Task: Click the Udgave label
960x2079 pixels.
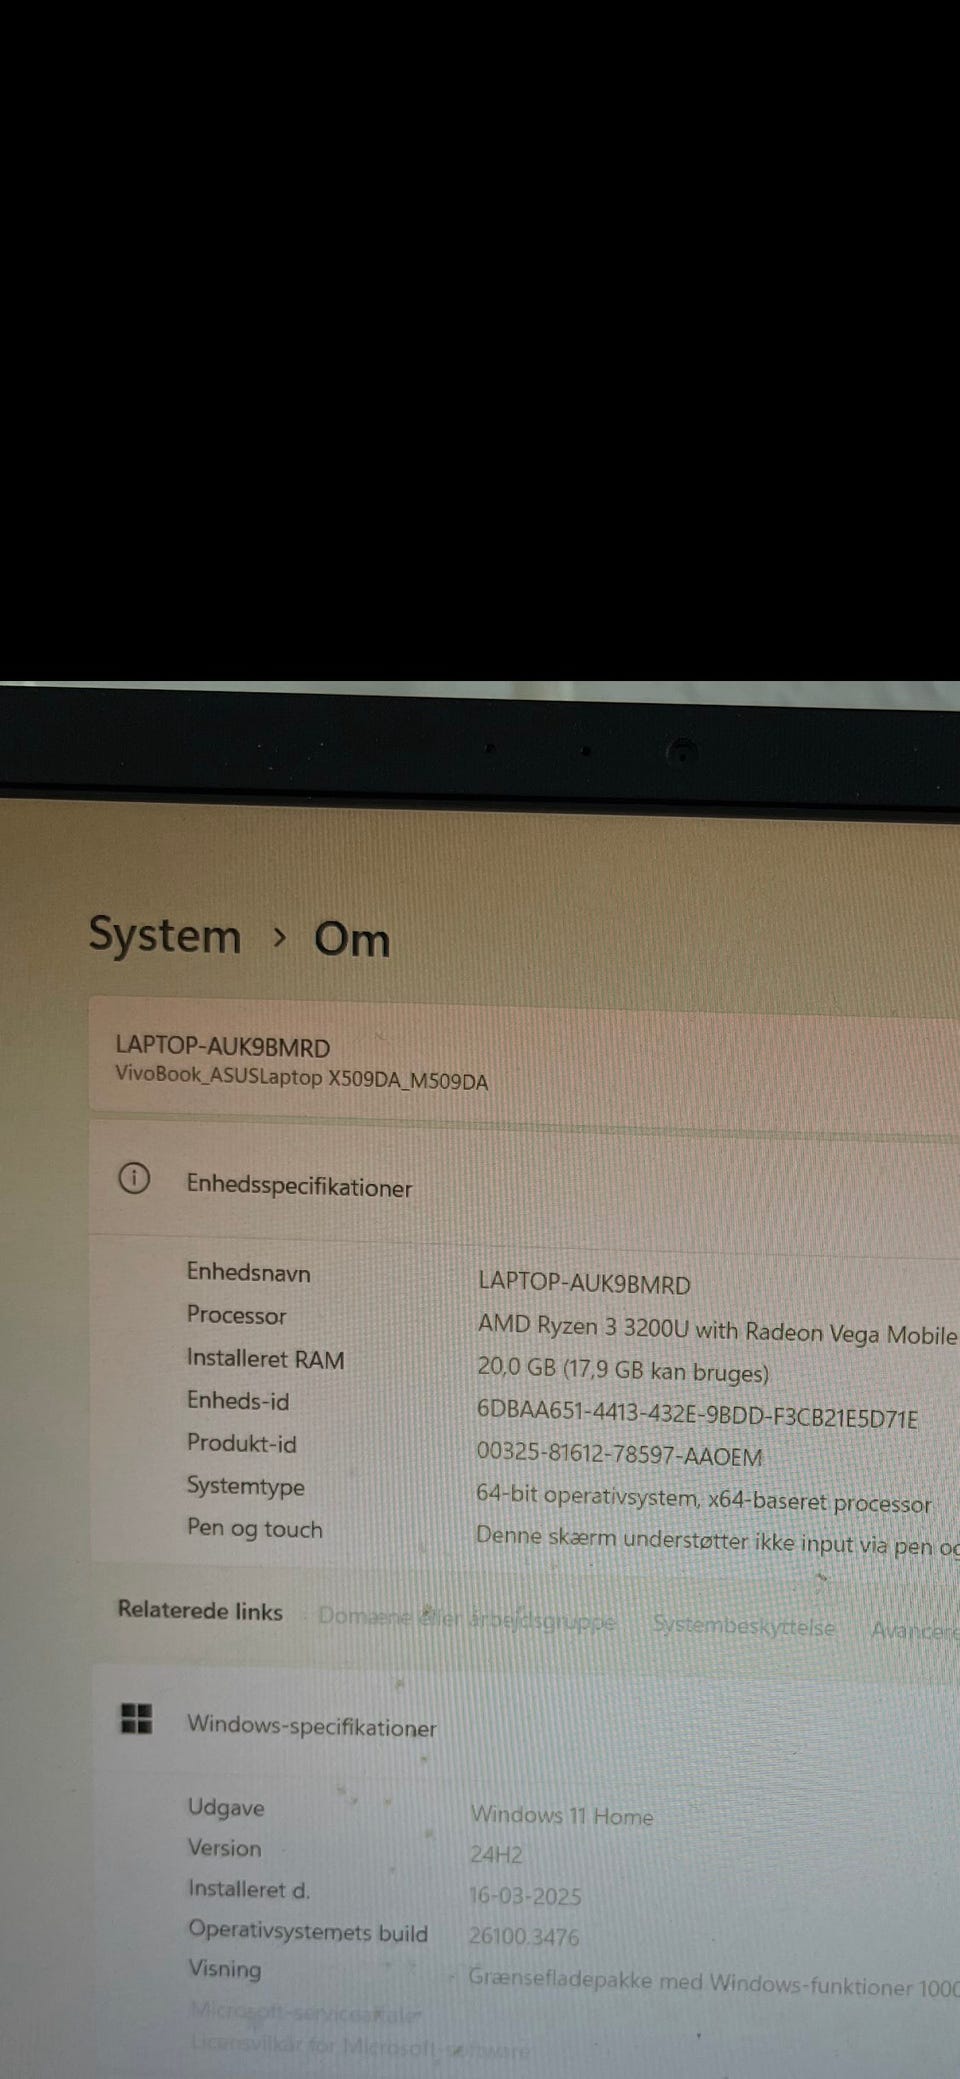Action: click(x=226, y=1807)
